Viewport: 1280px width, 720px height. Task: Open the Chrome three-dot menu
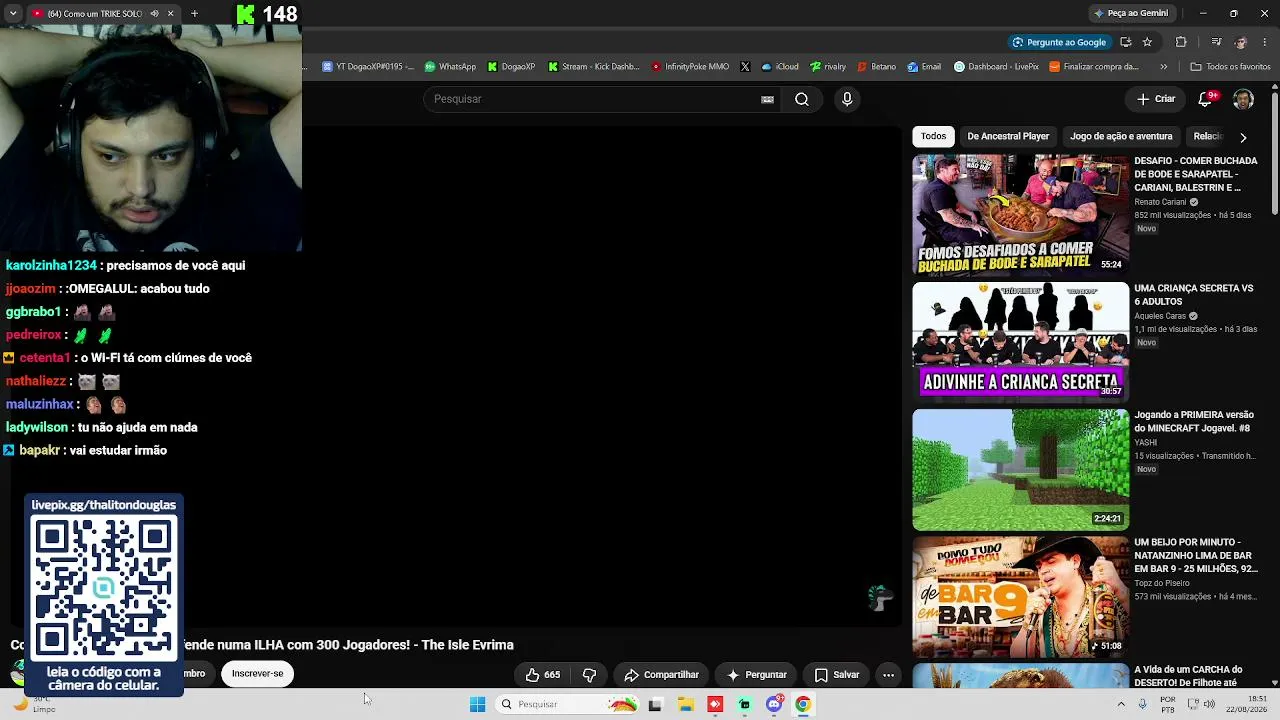coord(1265,42)
